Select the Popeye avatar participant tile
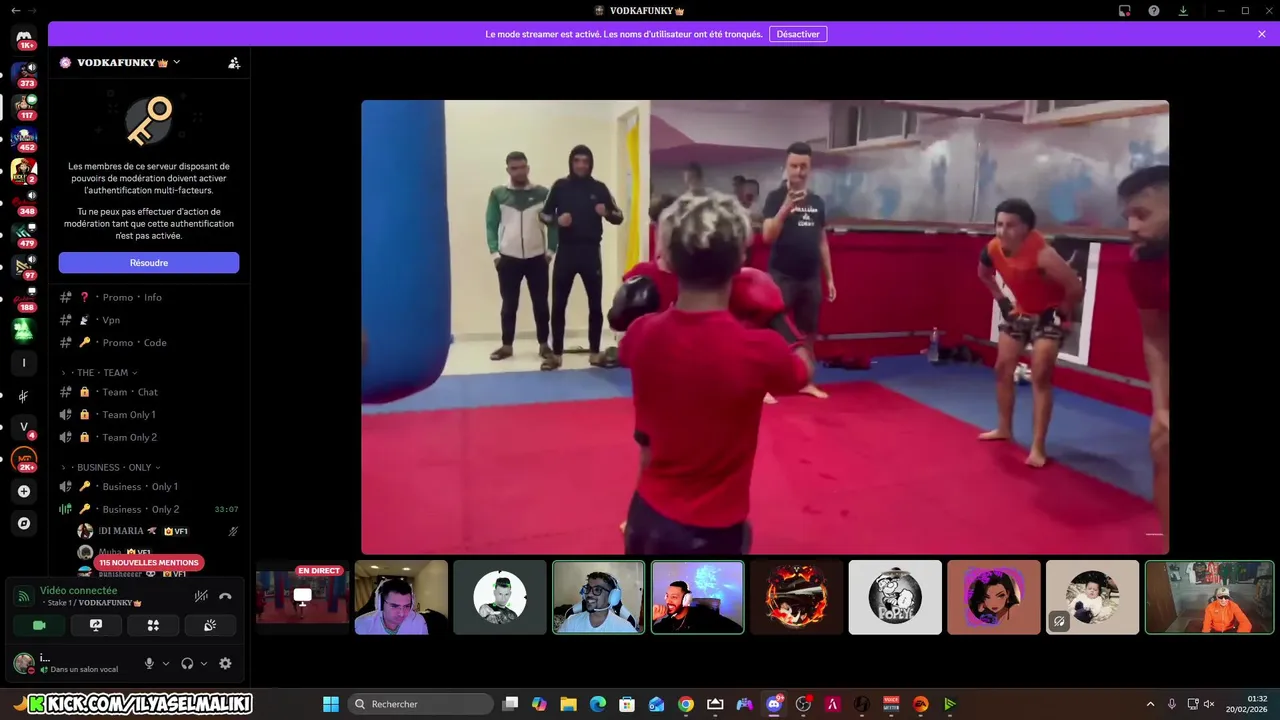The height and width of the screenshot is (720, 1280). (895, 597)
